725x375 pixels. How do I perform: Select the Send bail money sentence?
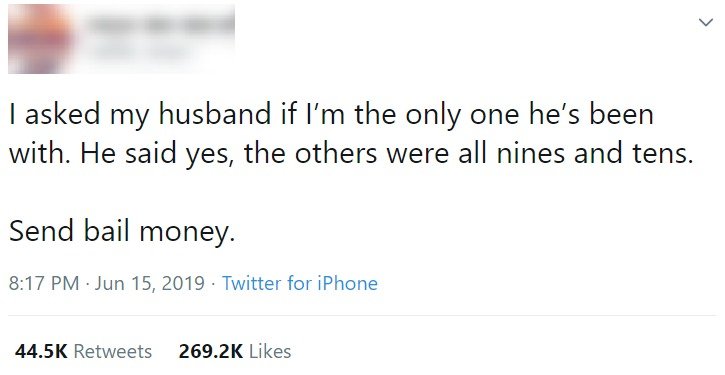pyautogui.click(x=122, y=231)
